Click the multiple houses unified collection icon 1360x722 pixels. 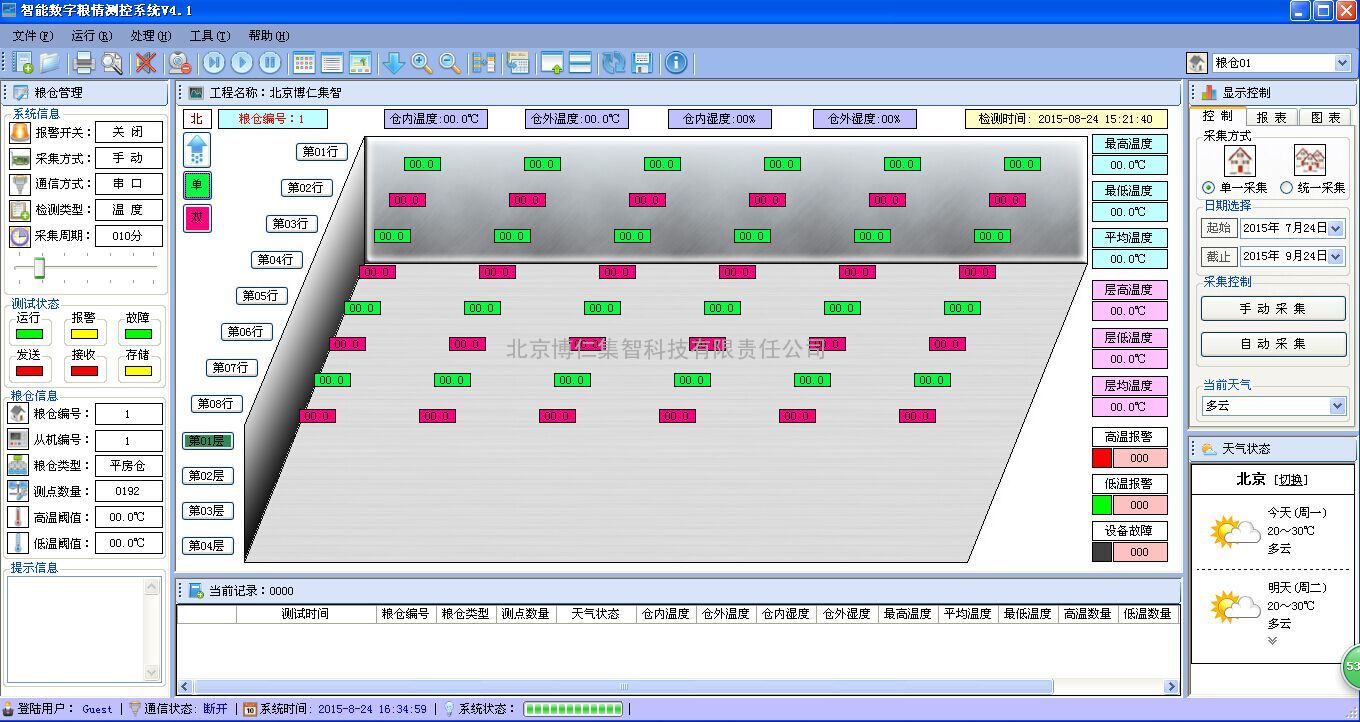tap(1310, 160)
